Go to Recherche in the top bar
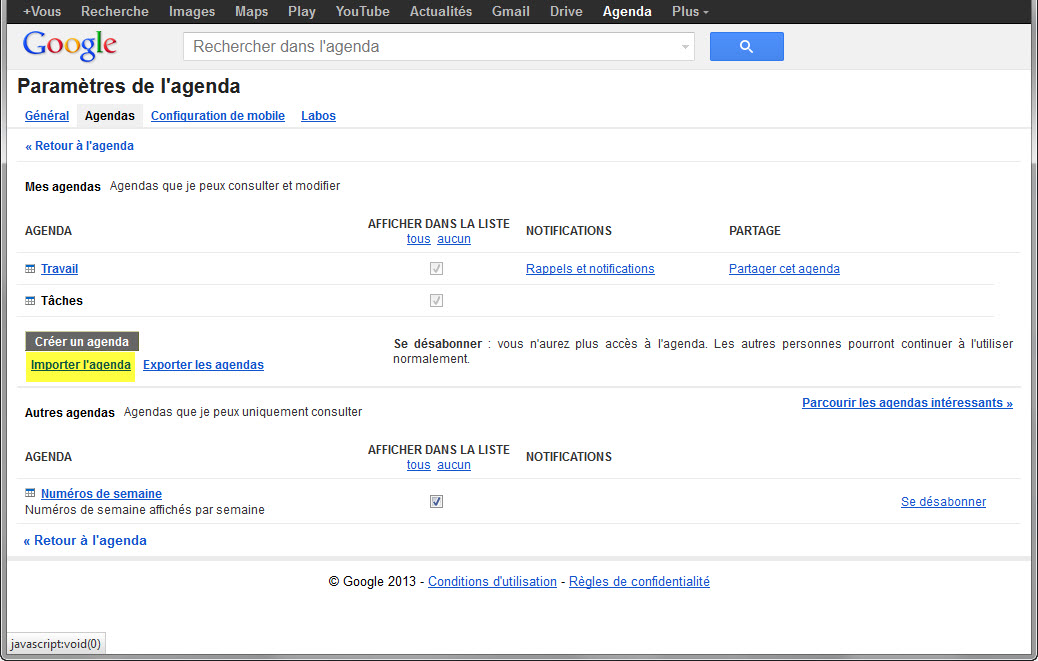Screen dimensions: 1038x661 point(115,11)
